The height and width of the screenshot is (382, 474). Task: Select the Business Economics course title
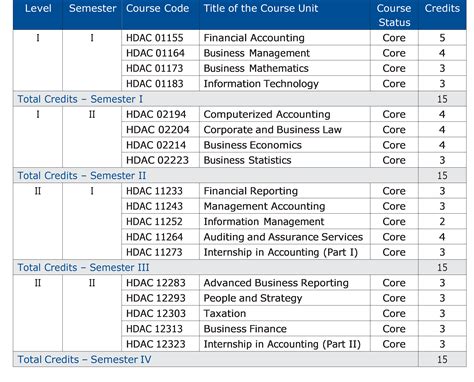pyautogui.click(x=253, y=145)
